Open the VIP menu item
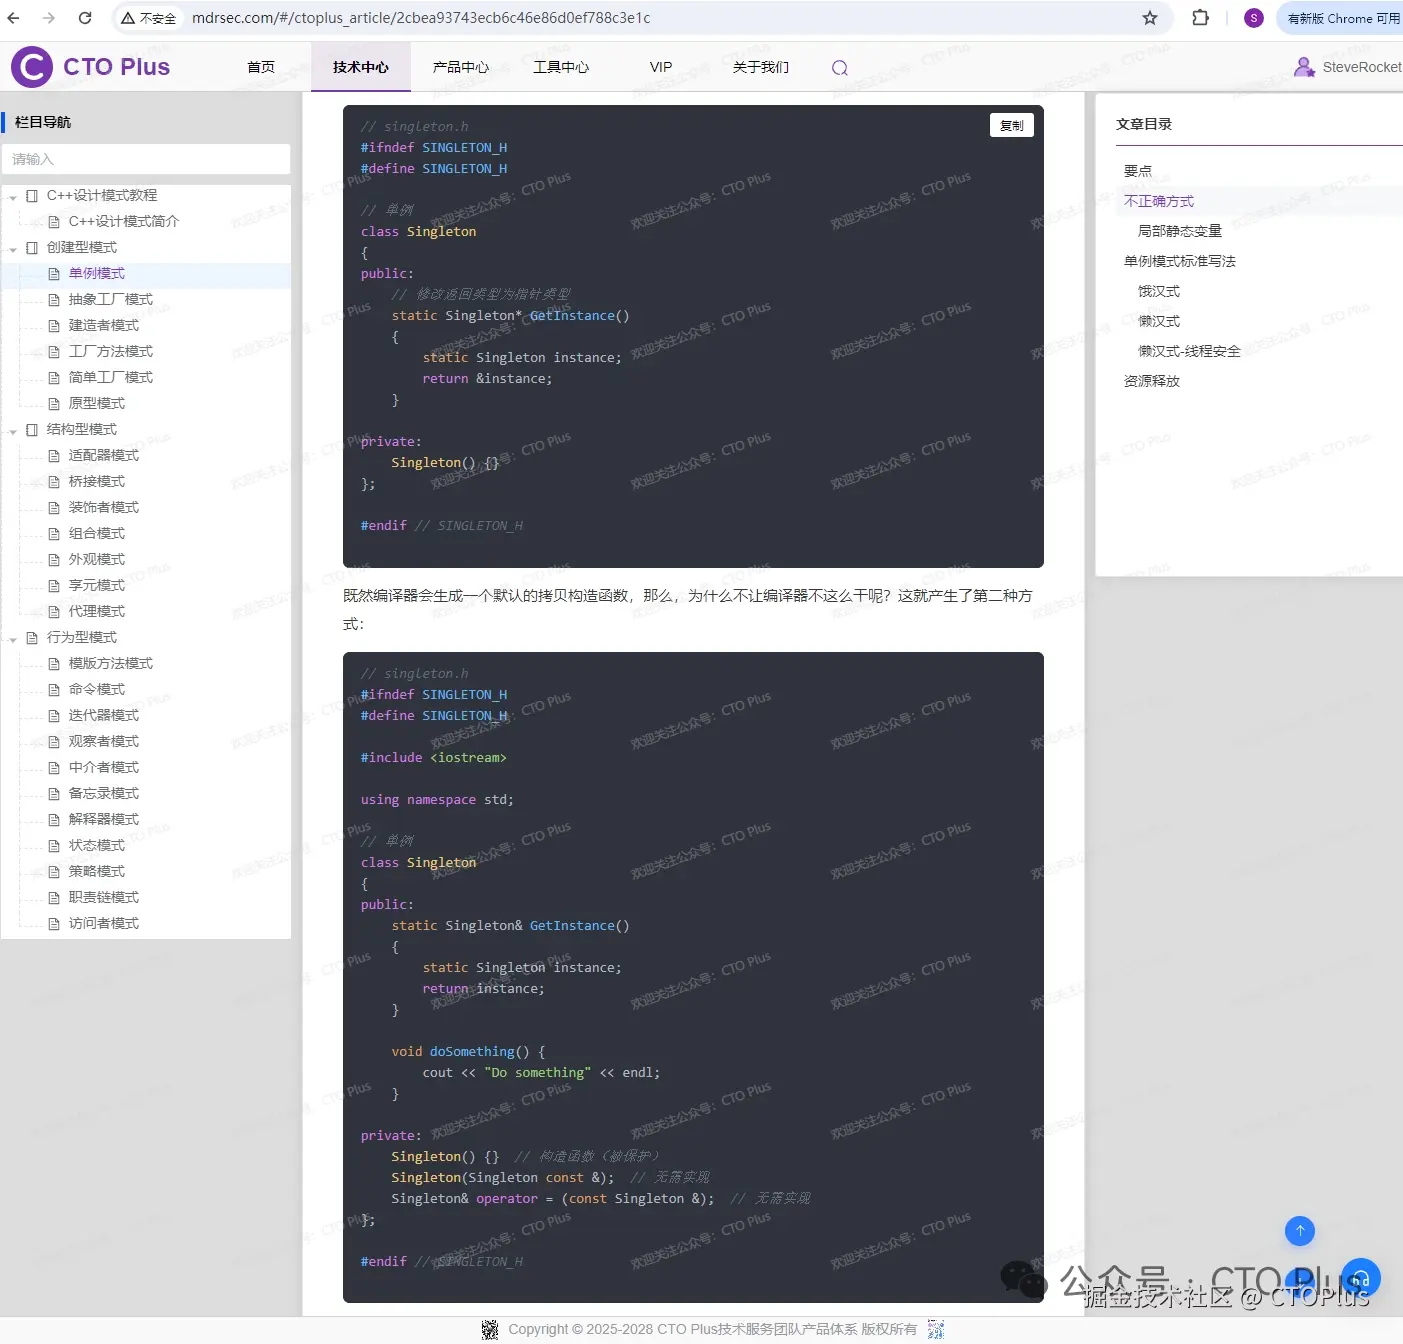1403x1344 pixels. coord(660,67)
